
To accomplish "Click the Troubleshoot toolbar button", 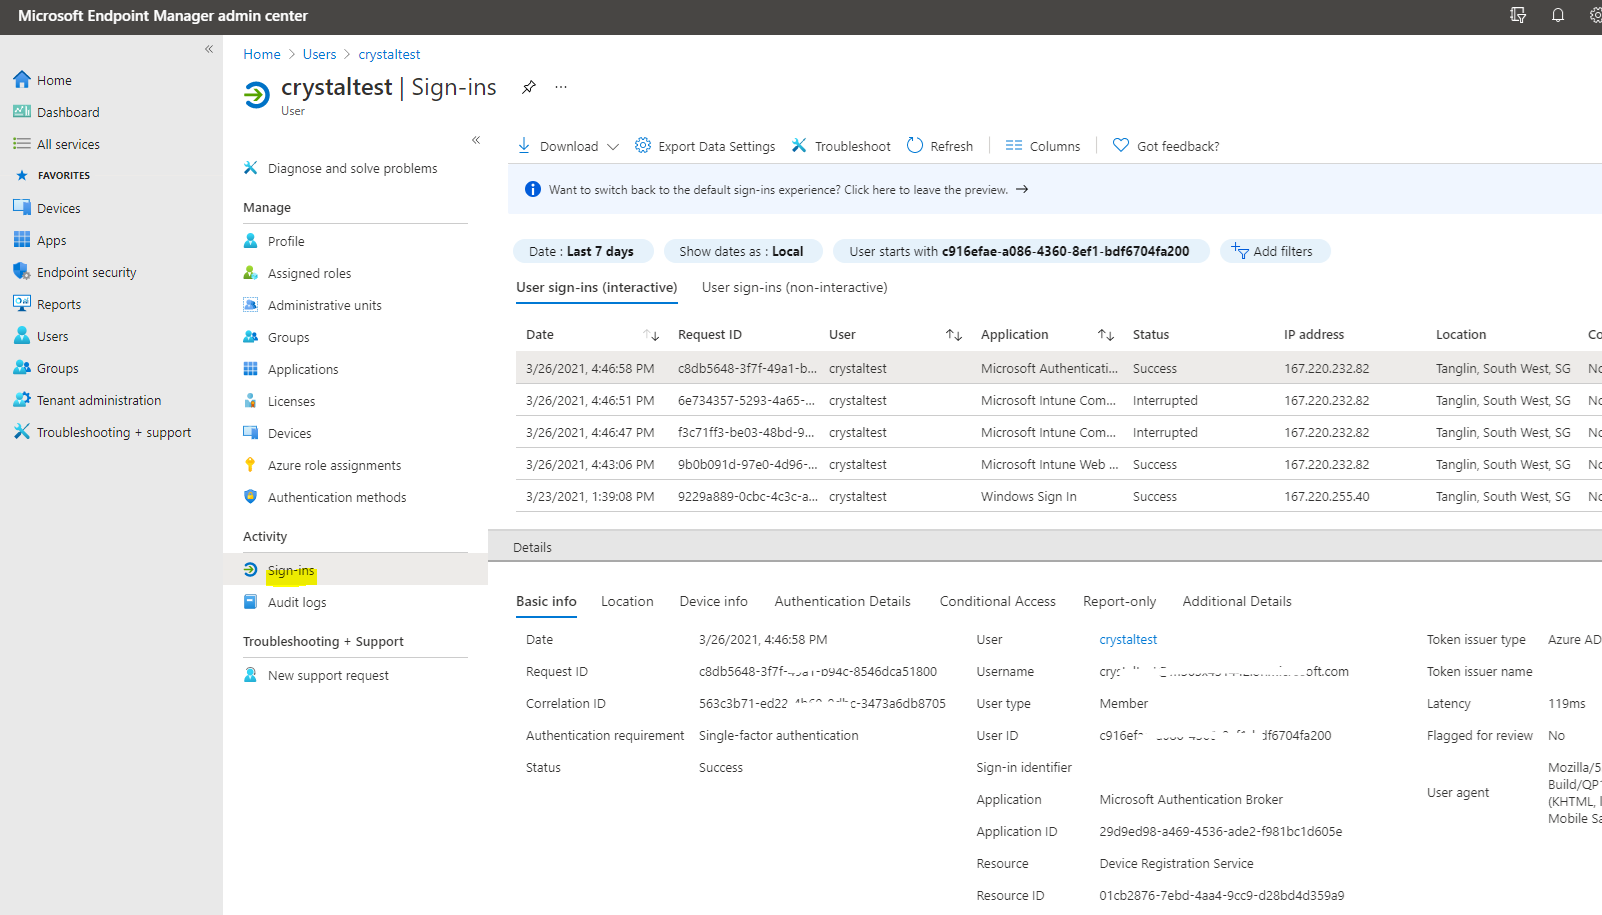I will pyautogui.click(x=841, y=146).
